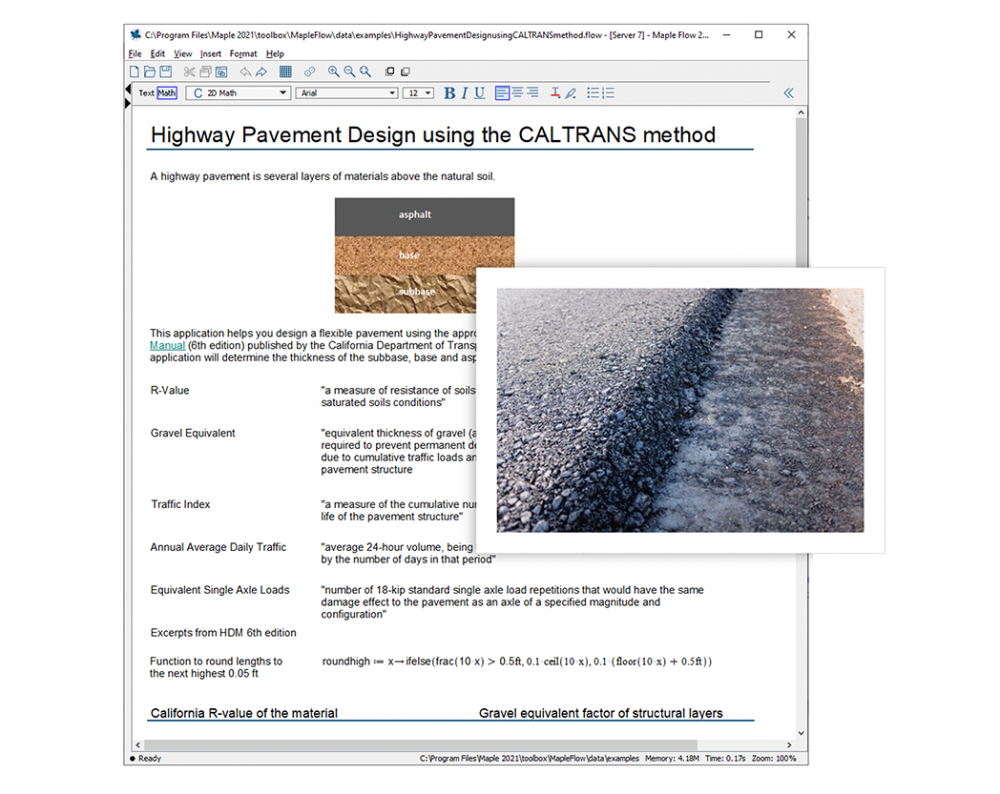The height and width of the screenshot is (794, 1000).
Task: Click the New document icon
Action: [x=134, y=72]
